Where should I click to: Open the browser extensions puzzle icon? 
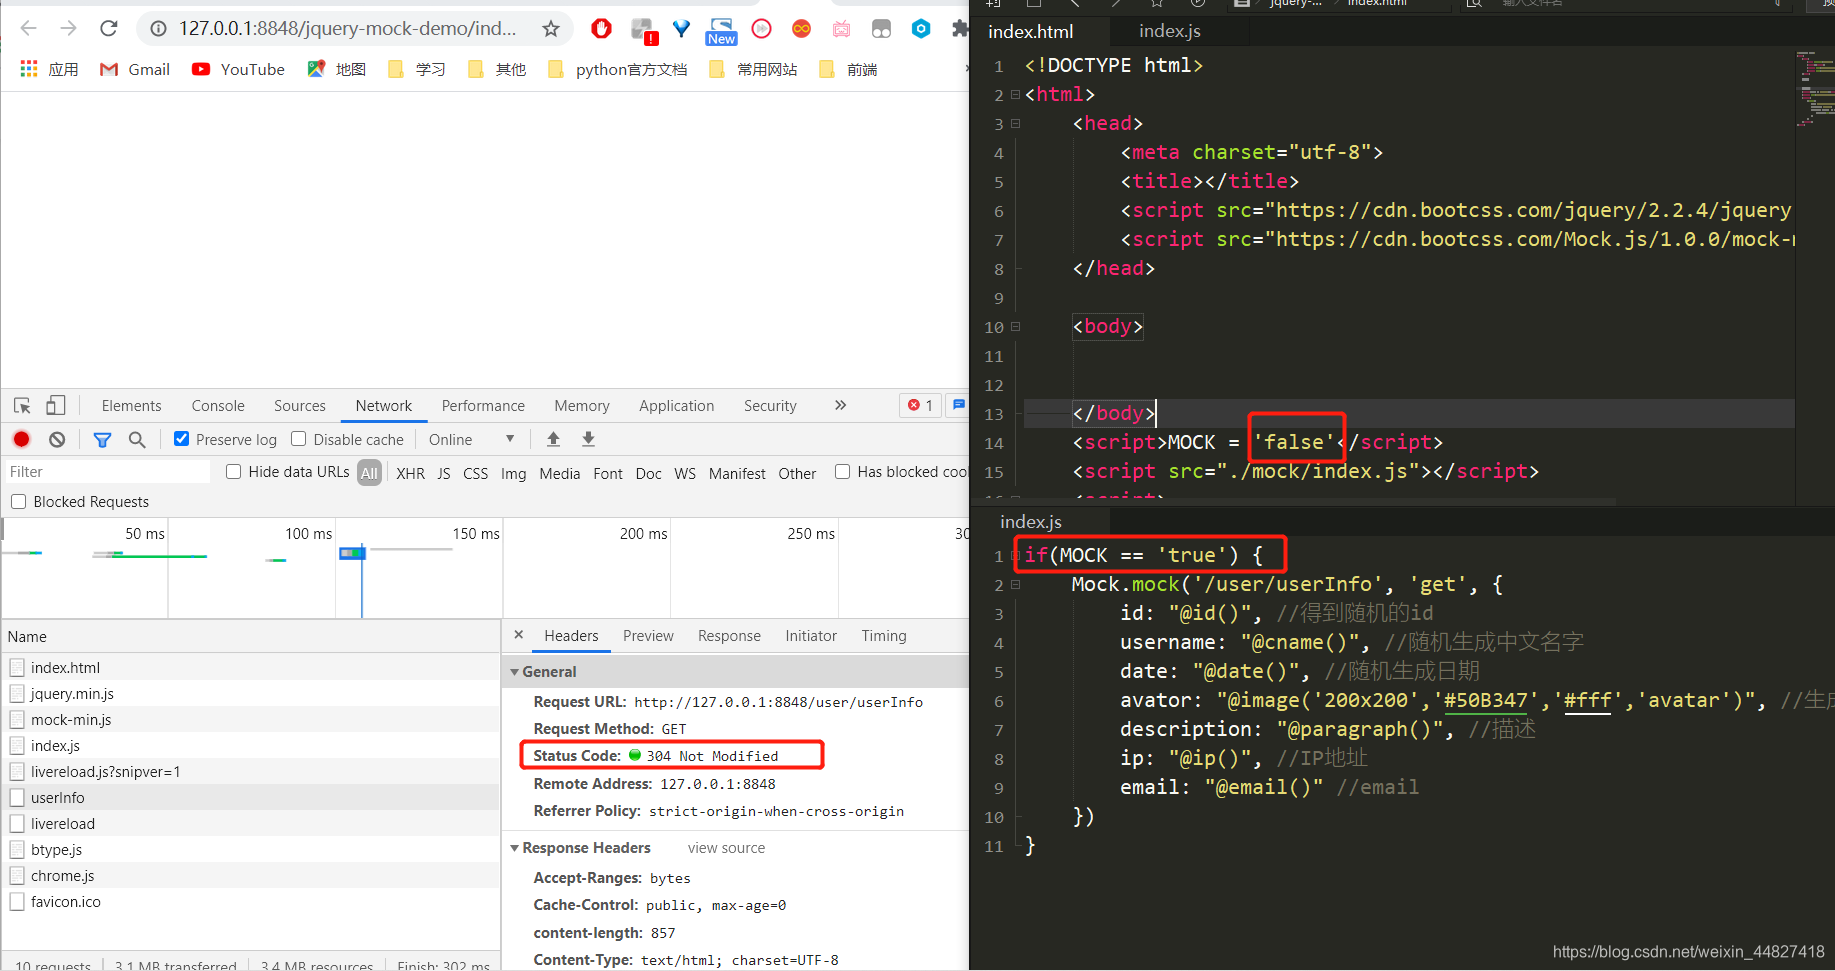pyautogui.click(x=960, y=29)
